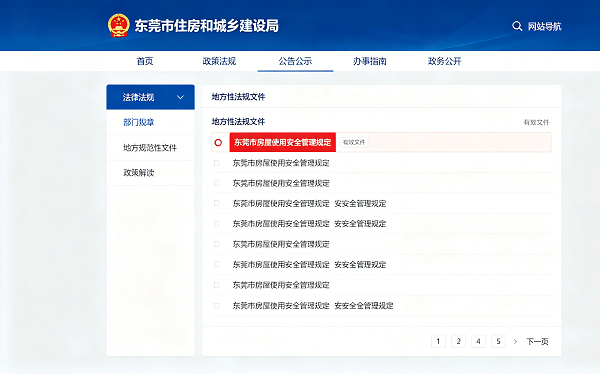Jump to page 5 in pagination

[x=498, y=341]
